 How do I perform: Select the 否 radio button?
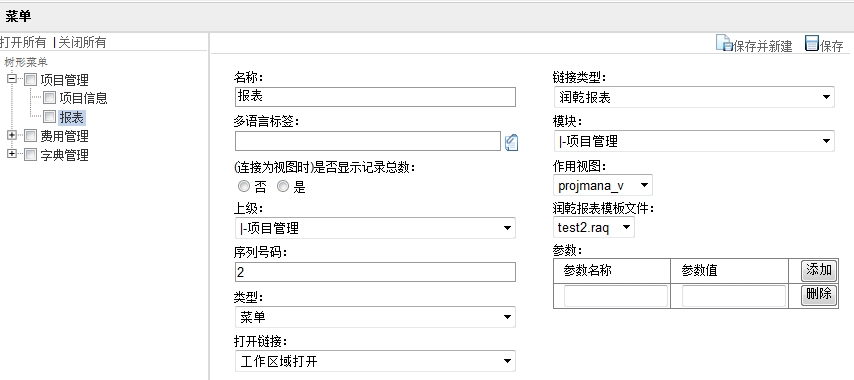pyautogui.click(x=244, y=187)
